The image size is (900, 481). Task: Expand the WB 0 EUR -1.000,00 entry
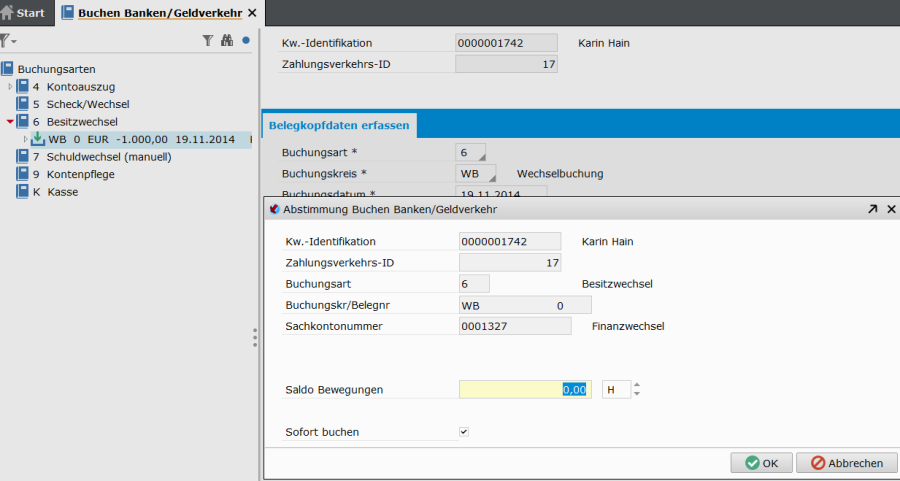coord(25,139)
